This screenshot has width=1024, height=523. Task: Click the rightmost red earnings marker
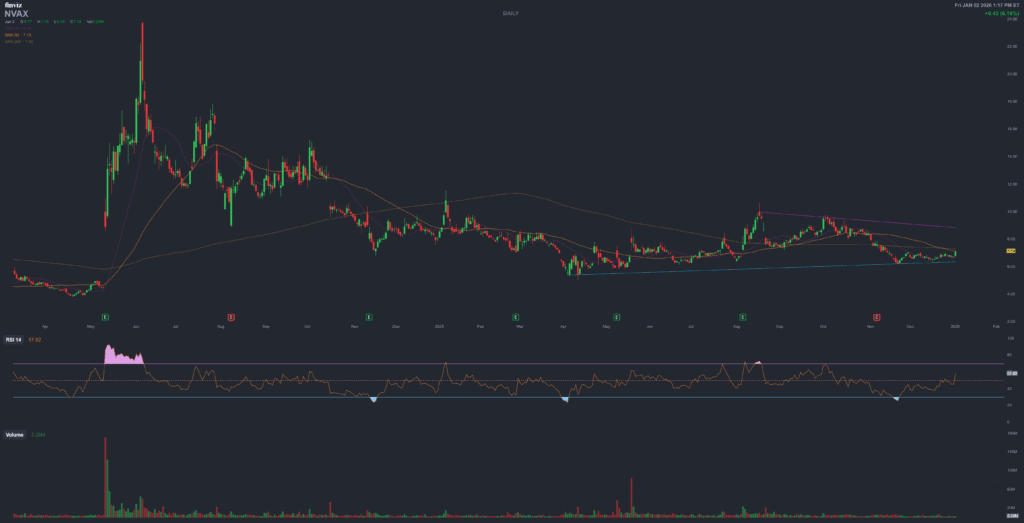tap(877, 316)
